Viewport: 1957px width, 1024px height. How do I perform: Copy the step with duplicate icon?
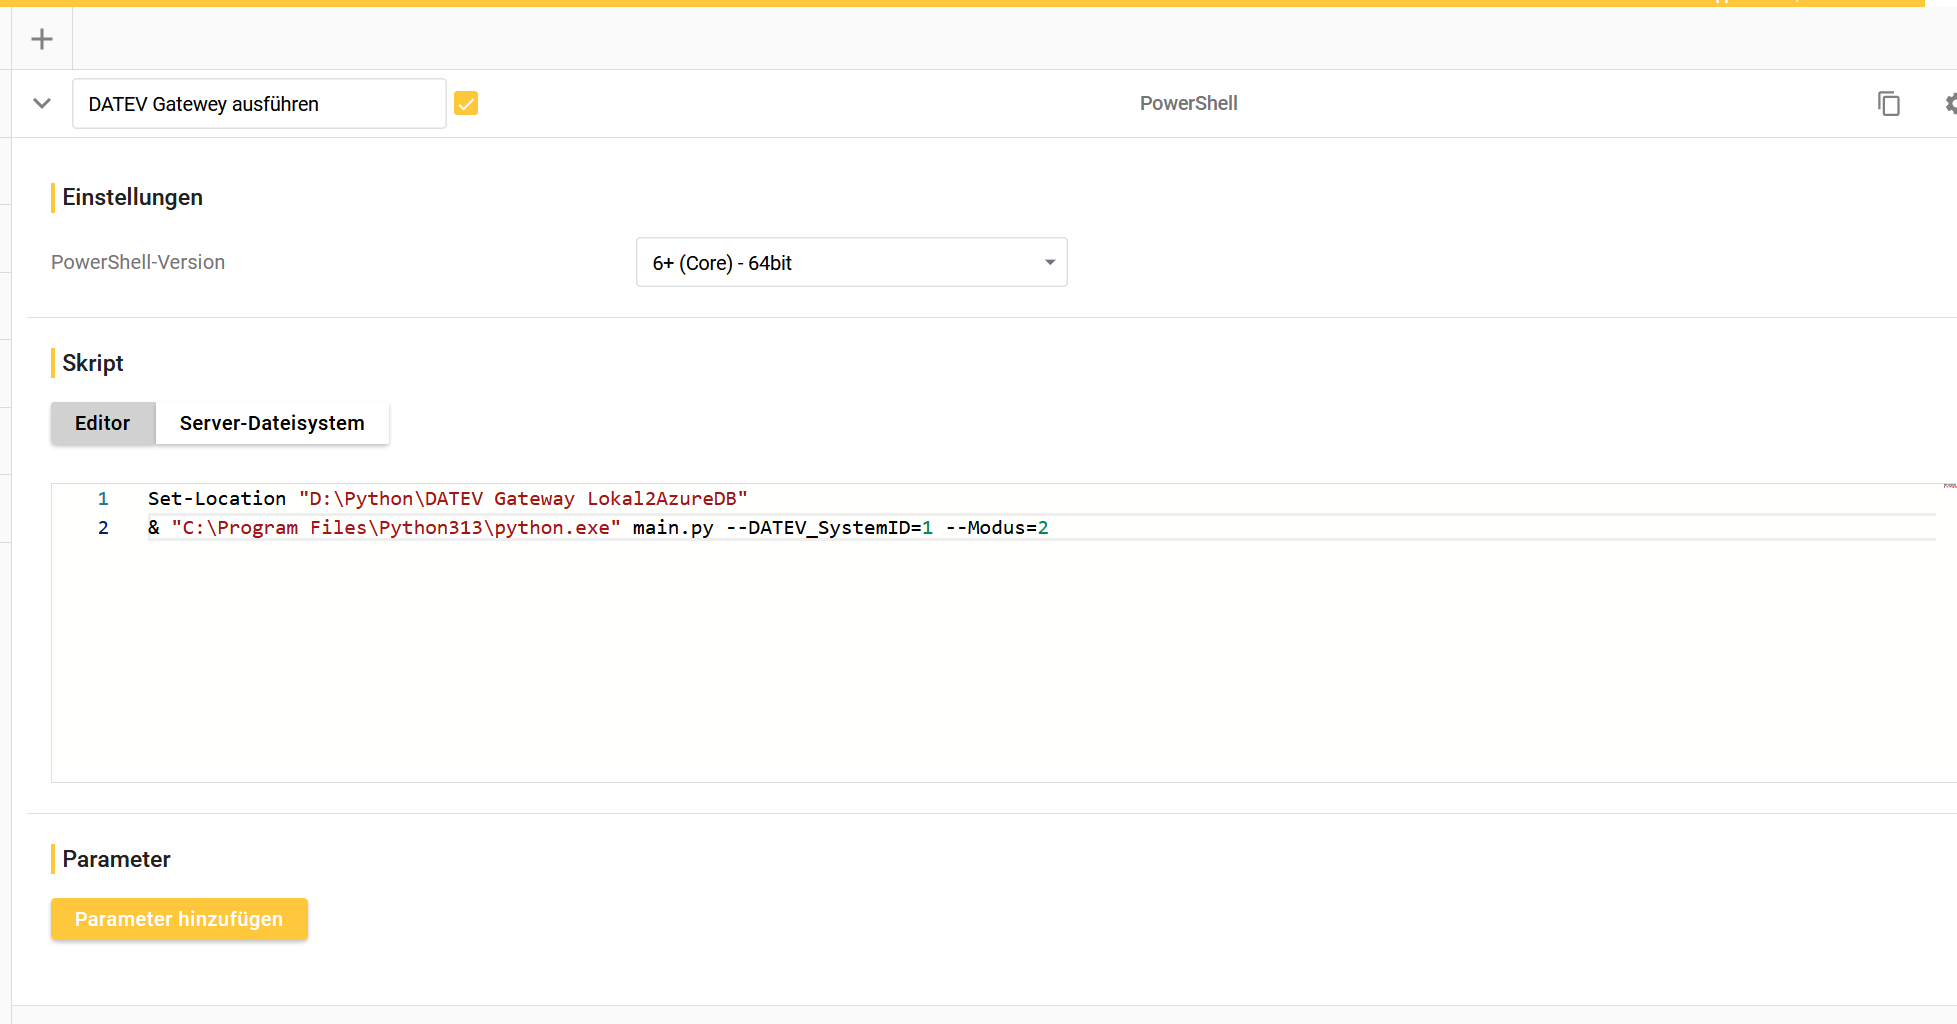point(1888,103)
